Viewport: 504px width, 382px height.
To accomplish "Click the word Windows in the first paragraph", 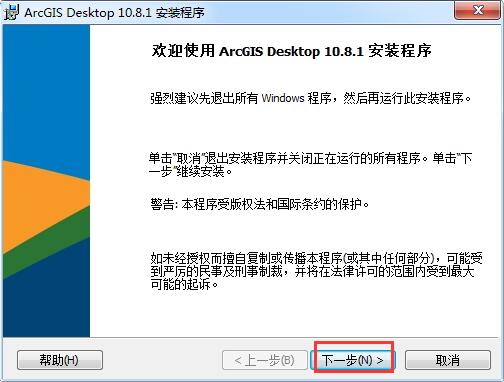I will (x=283, y=98).
